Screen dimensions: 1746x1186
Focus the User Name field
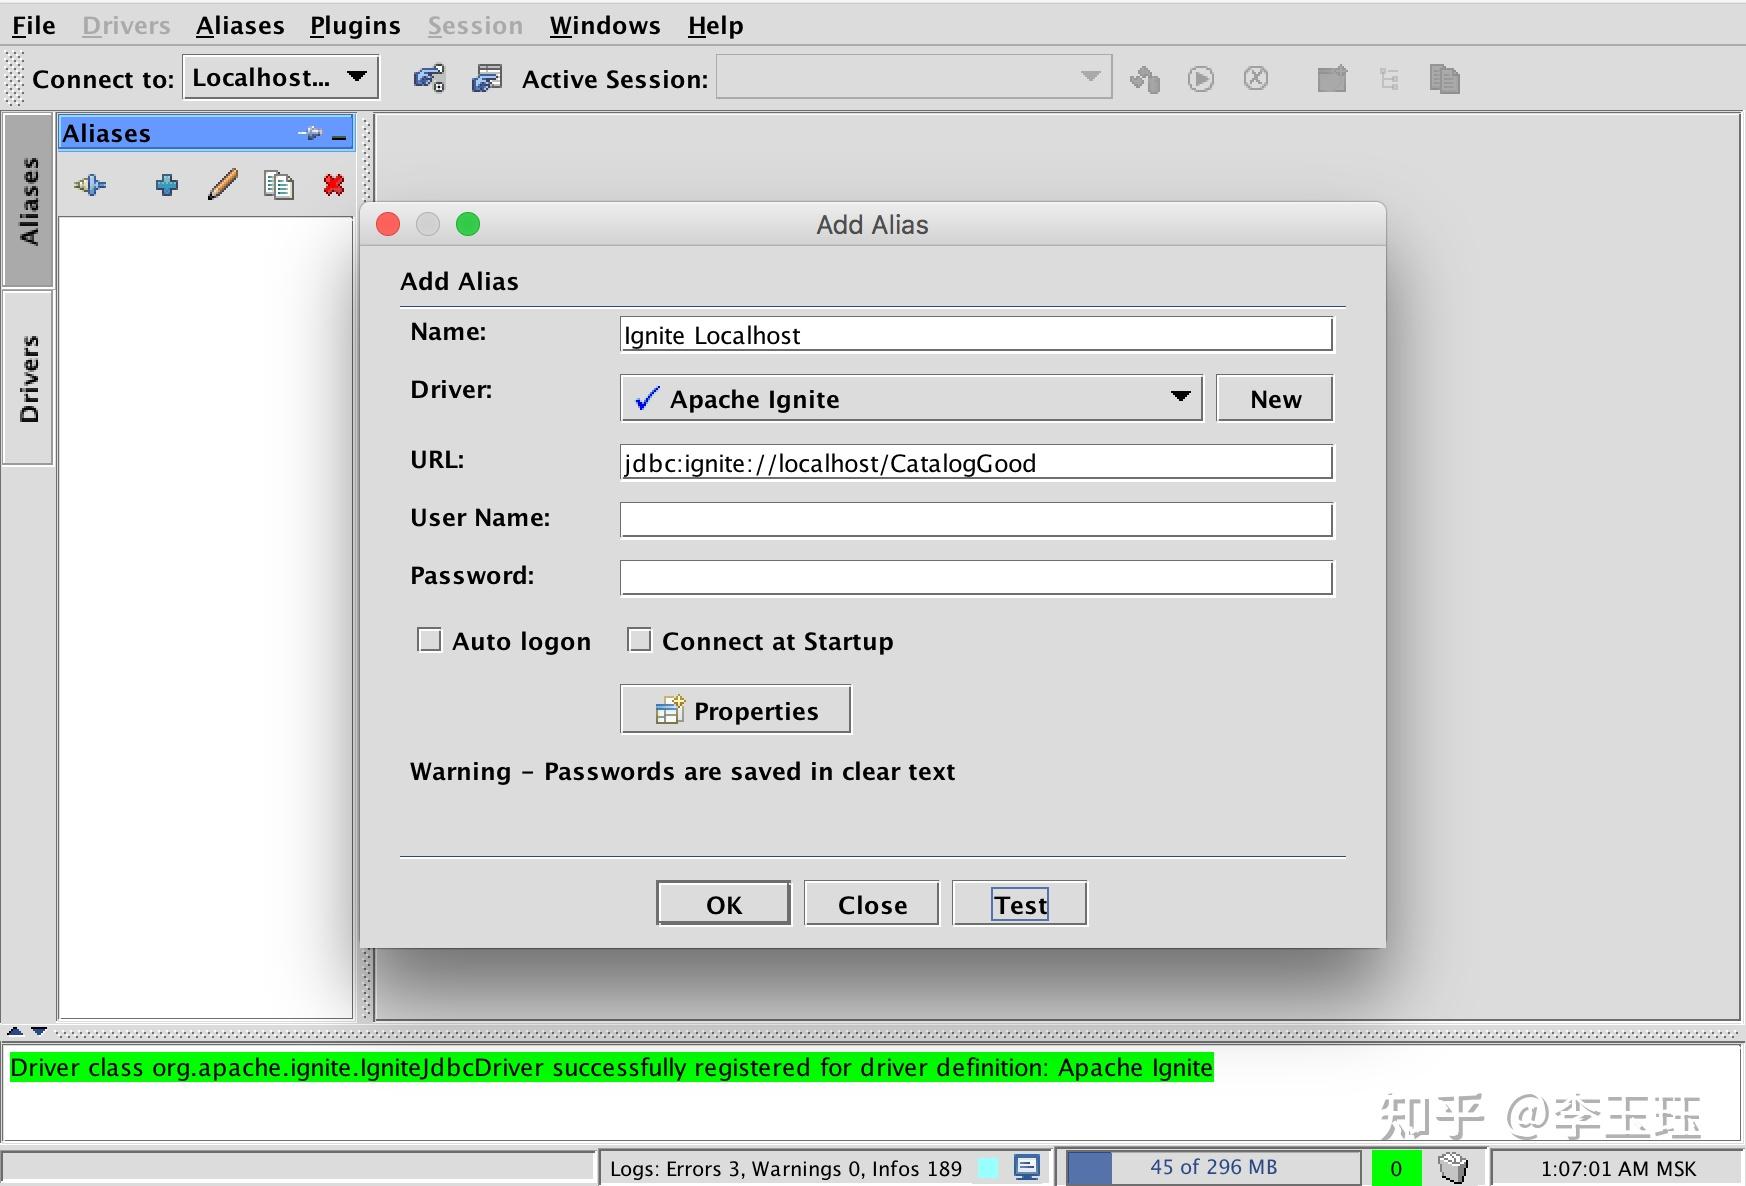pyautogui.click(x=976, y=520)
